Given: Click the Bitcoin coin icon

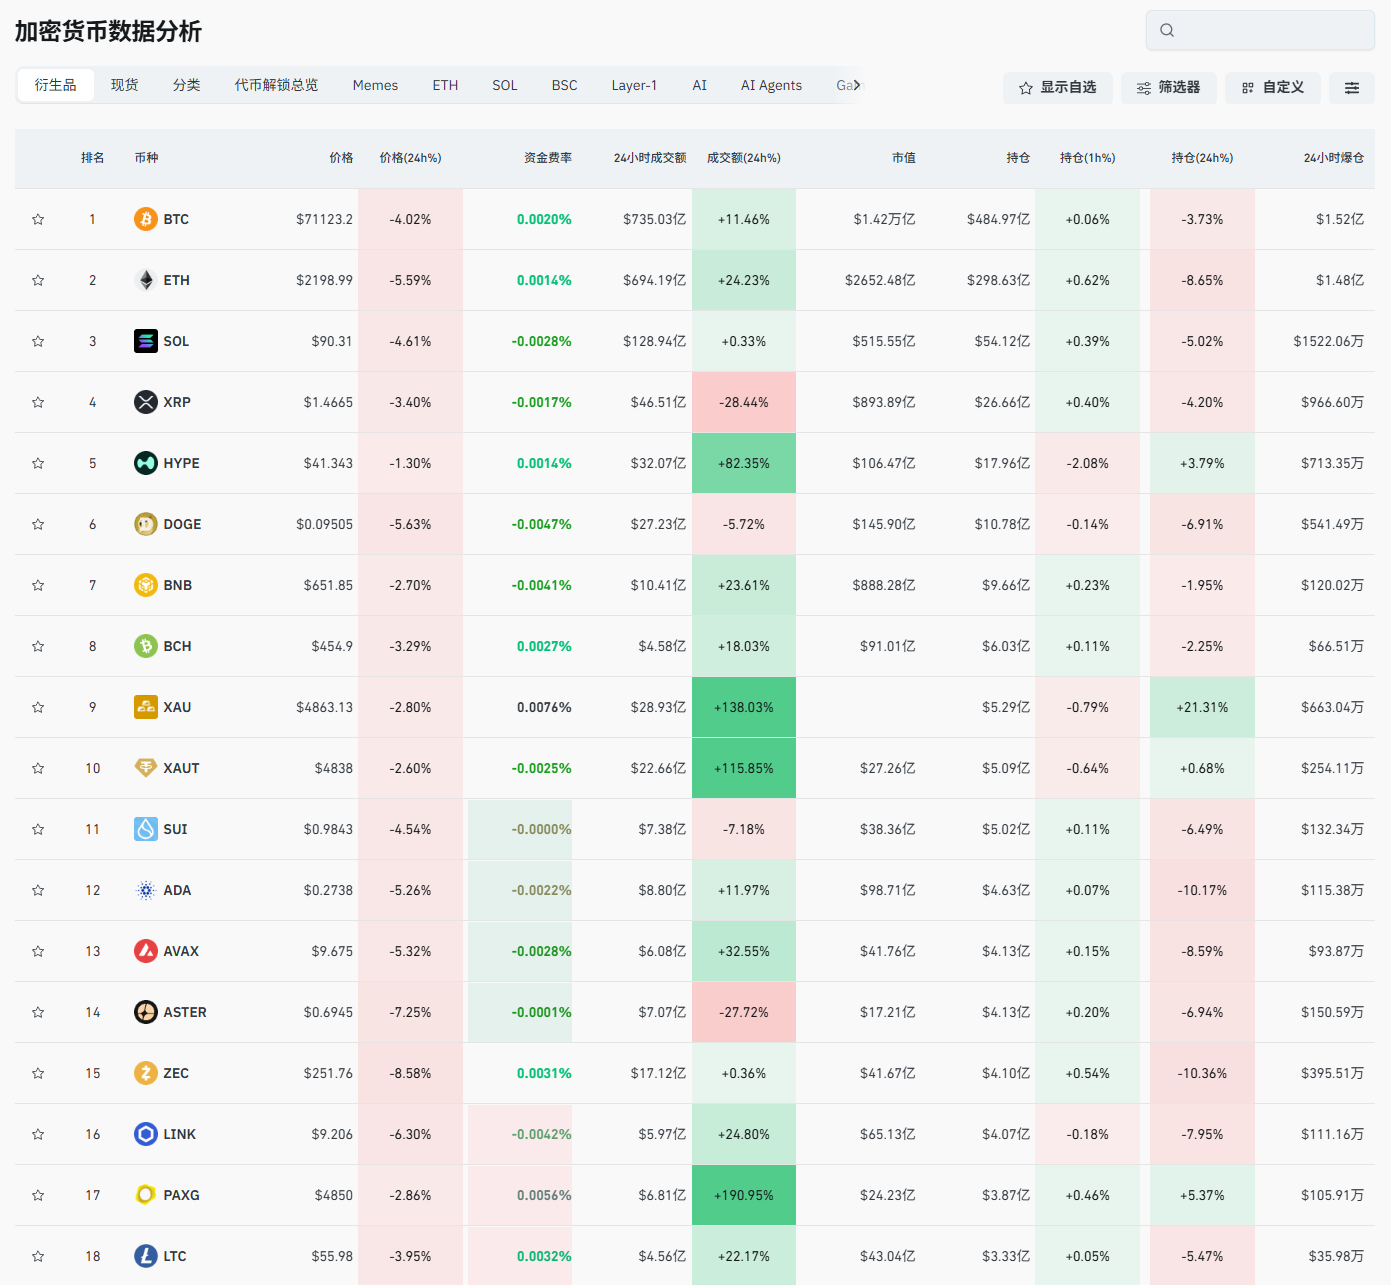Looking at the screenshot, I should tap(146, 219).
